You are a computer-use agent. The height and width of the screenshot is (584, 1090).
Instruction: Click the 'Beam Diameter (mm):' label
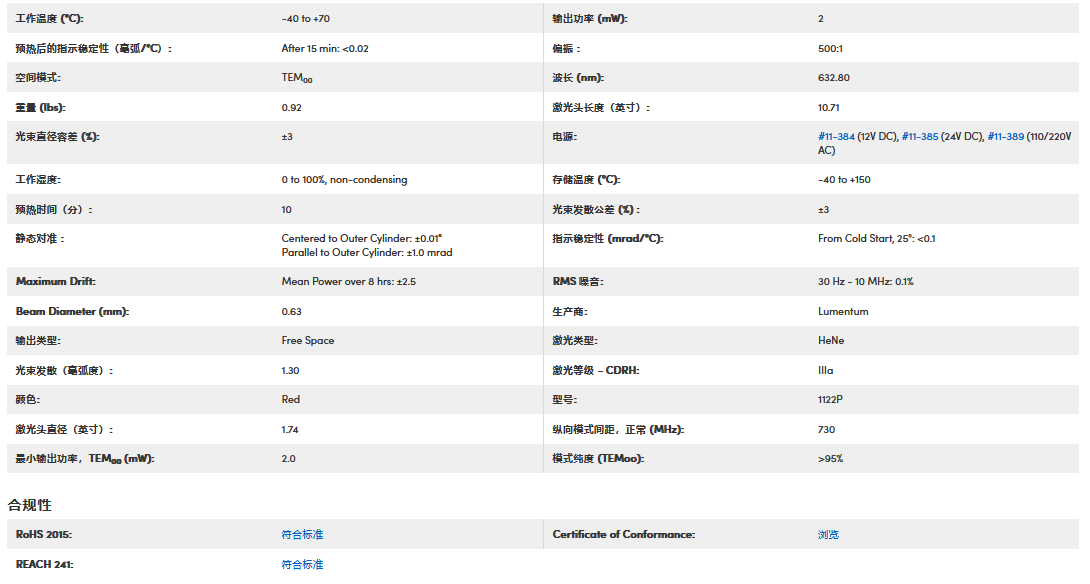click(72, 311)
